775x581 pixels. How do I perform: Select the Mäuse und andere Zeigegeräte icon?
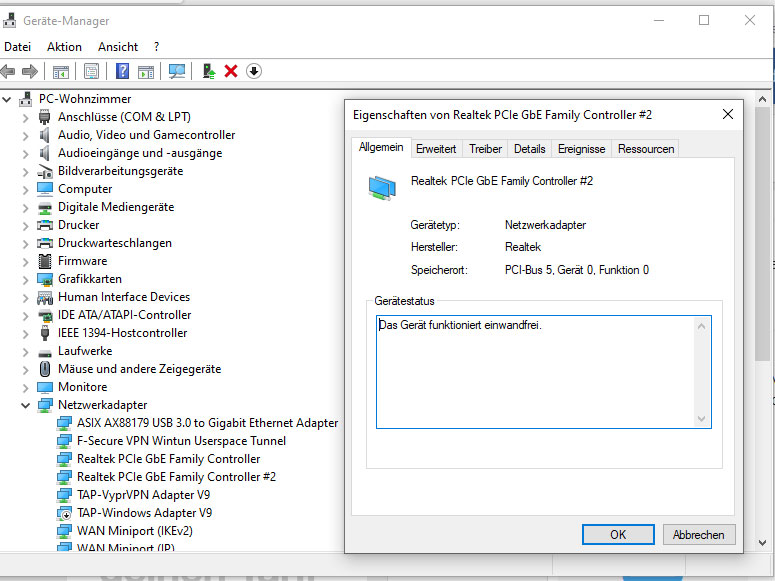point(44,369)
